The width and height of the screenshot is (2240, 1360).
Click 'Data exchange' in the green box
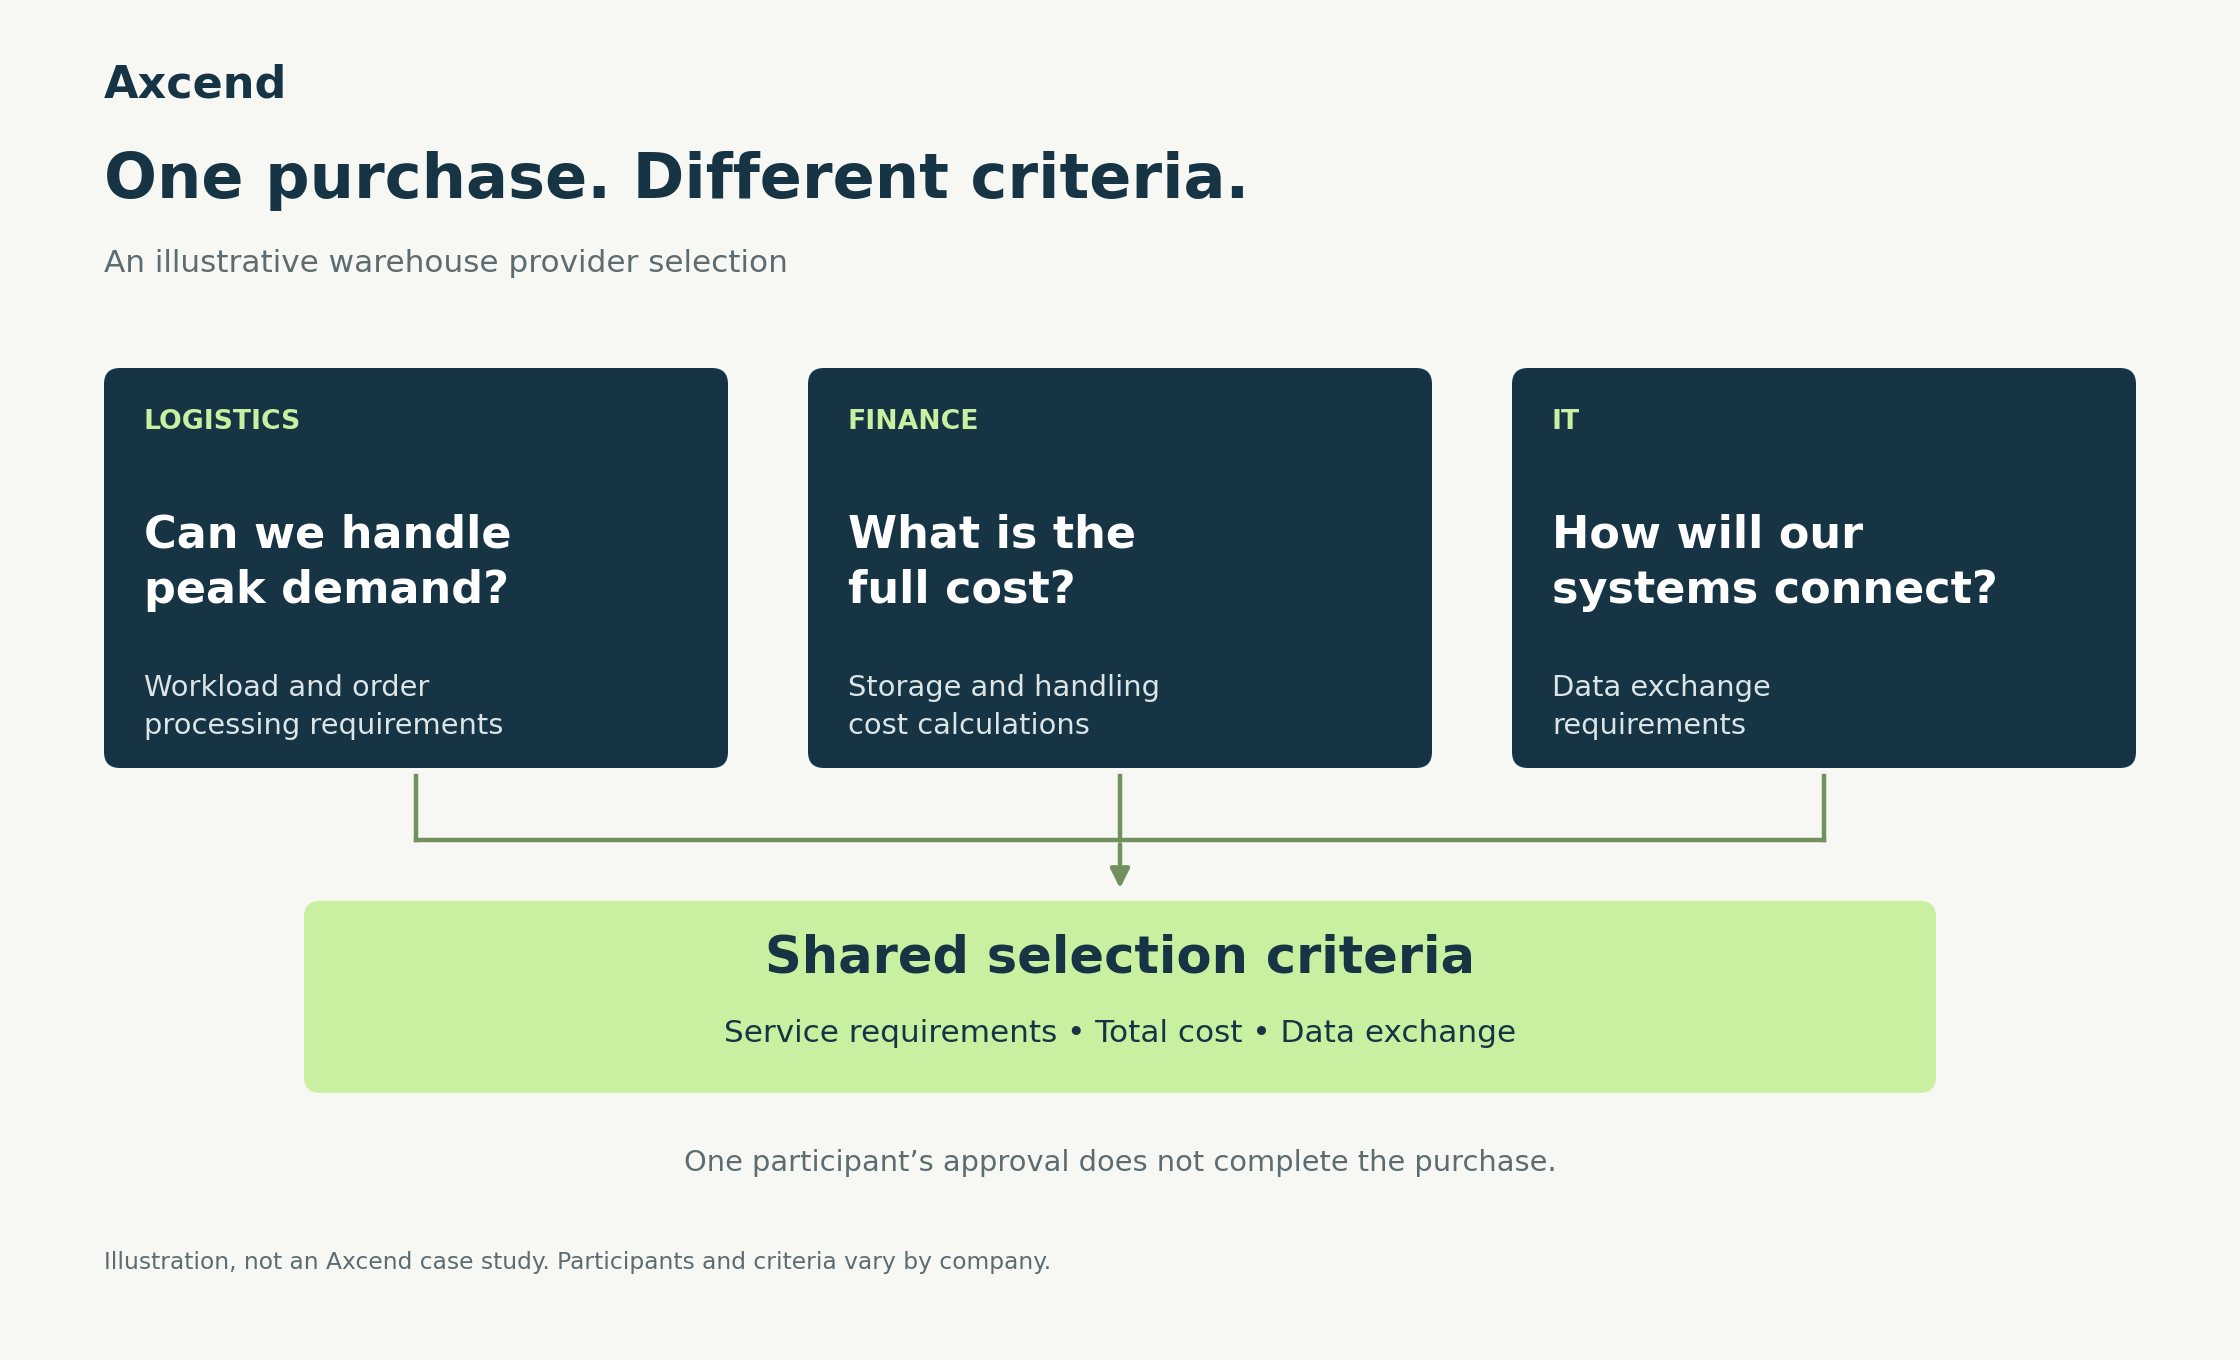[x=1398, y=1032]
